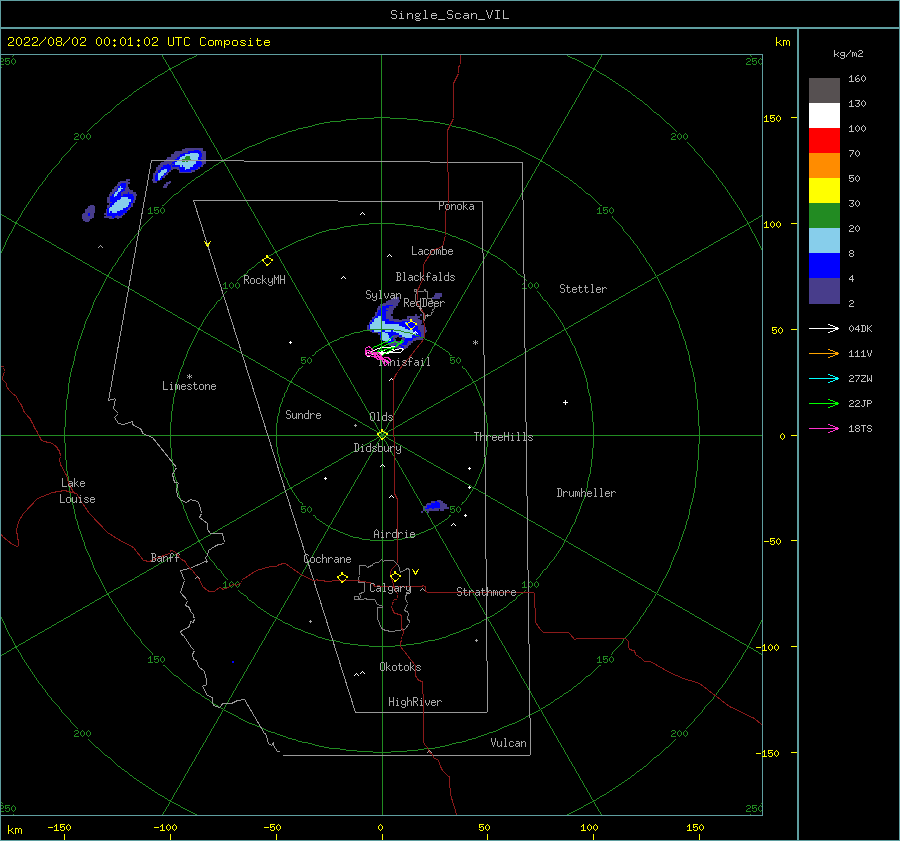Click the Didsbury town label
This screenshot has width=900, height=841.
tap(377, 448)
